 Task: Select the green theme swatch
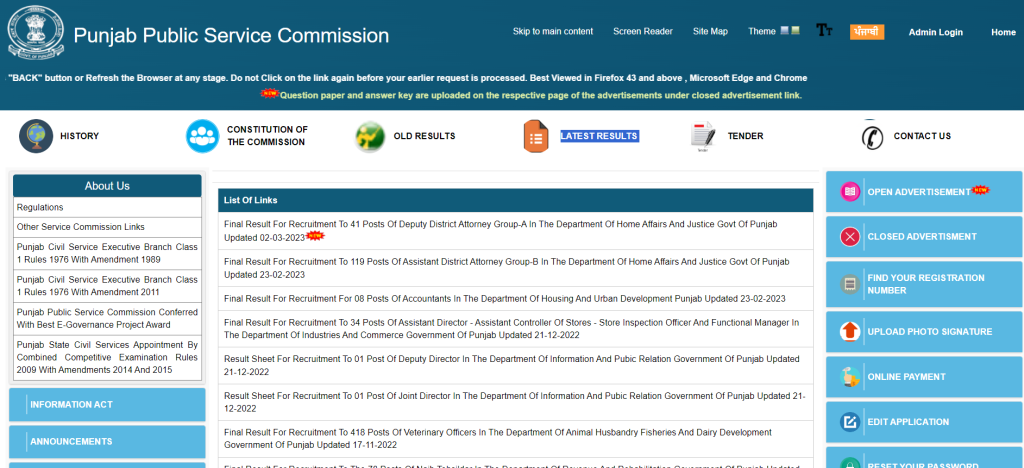795,31
